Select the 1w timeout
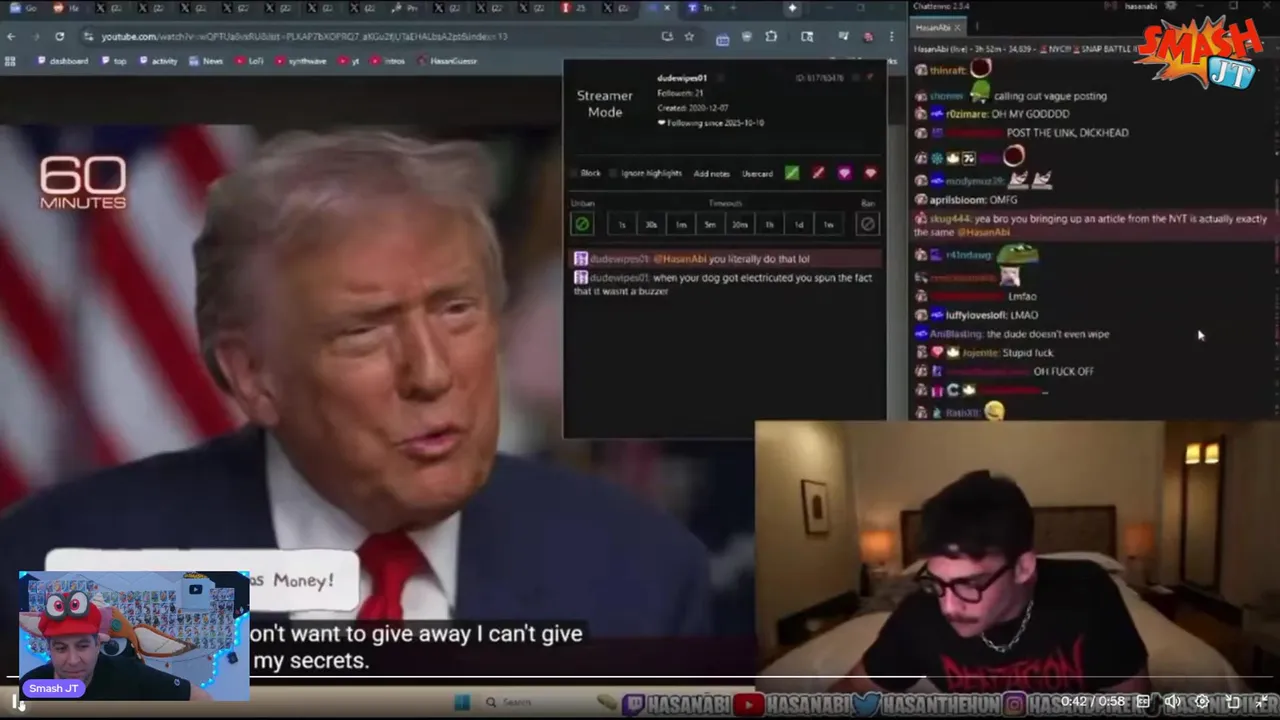Screen dimensions: 1280x720 [828, 225]
